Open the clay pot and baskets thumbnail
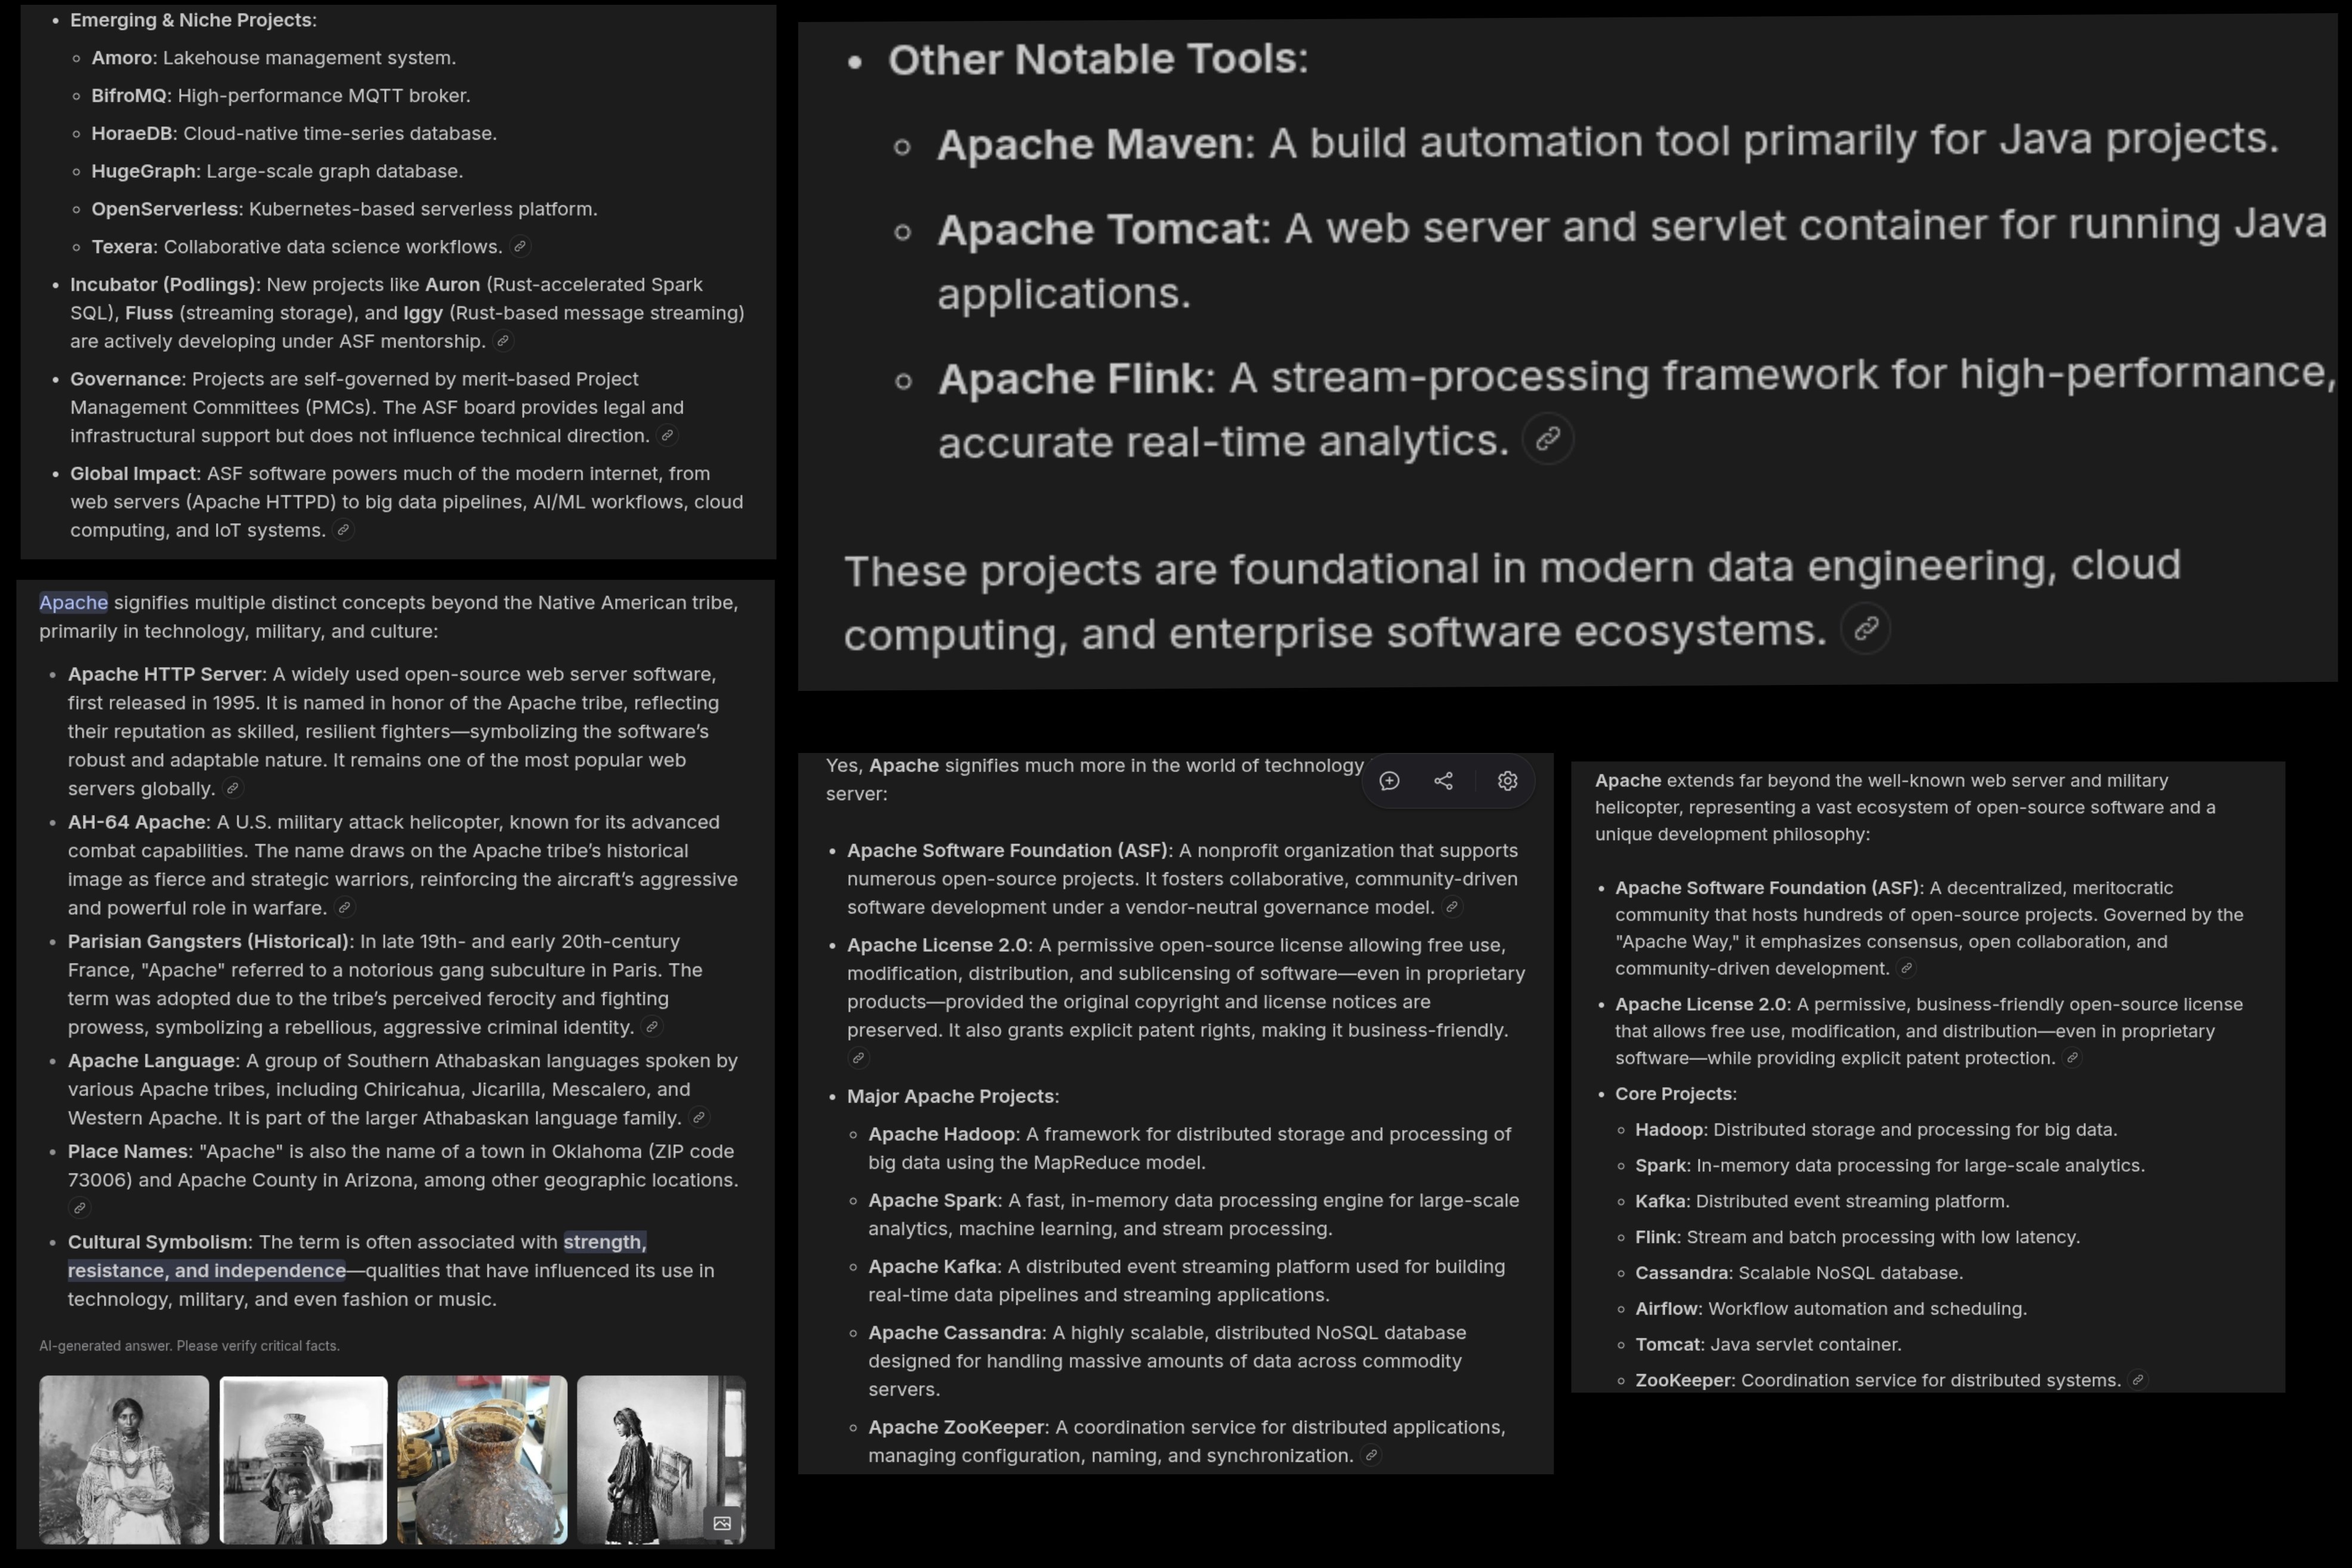The width and height of the screenshot is (2352, 1568). pos(482,1459)
